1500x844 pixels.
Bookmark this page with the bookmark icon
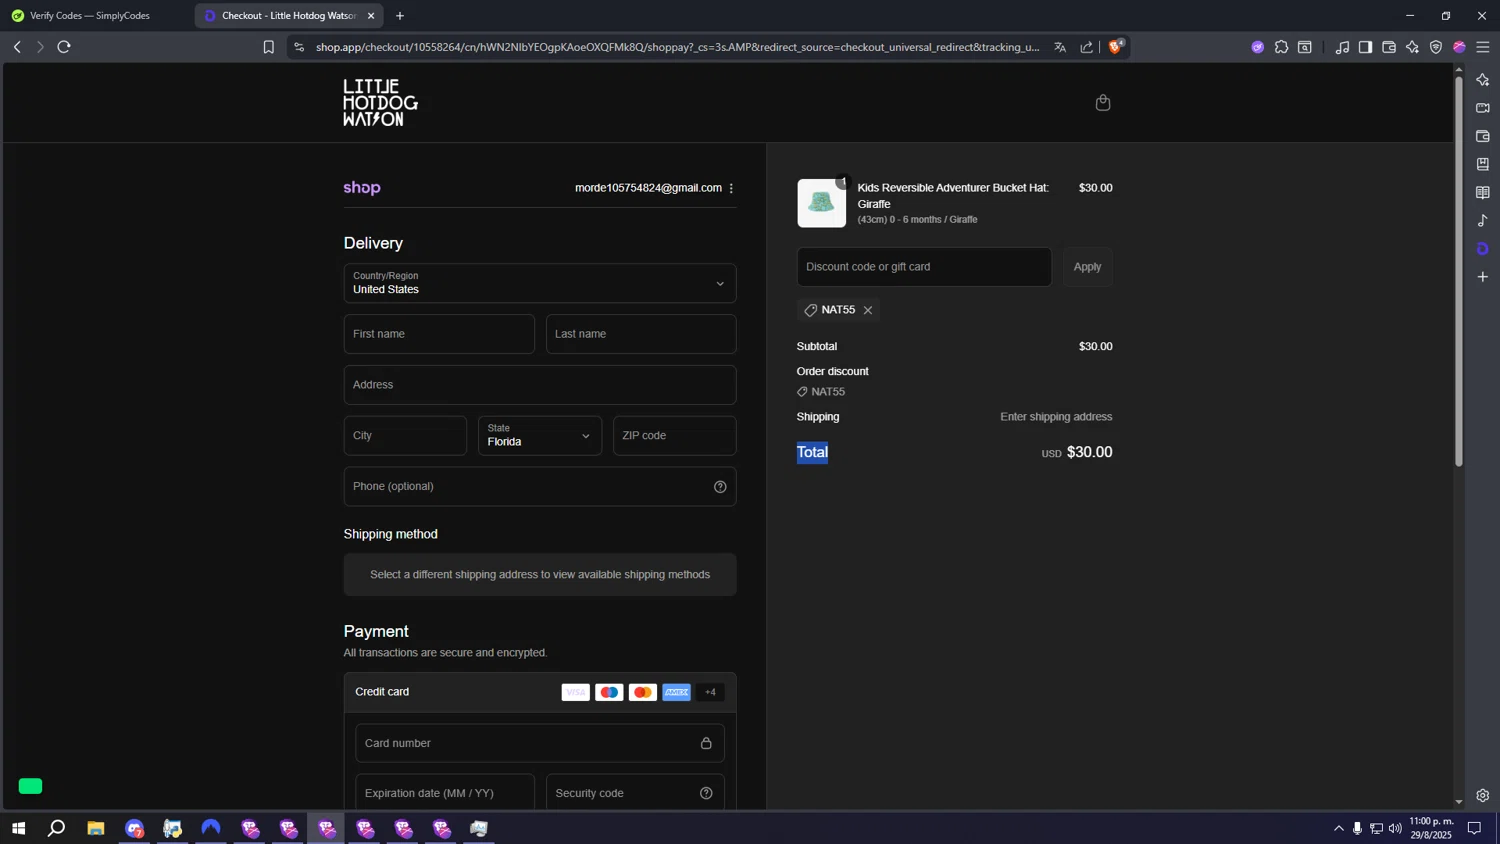pos(268,47)
